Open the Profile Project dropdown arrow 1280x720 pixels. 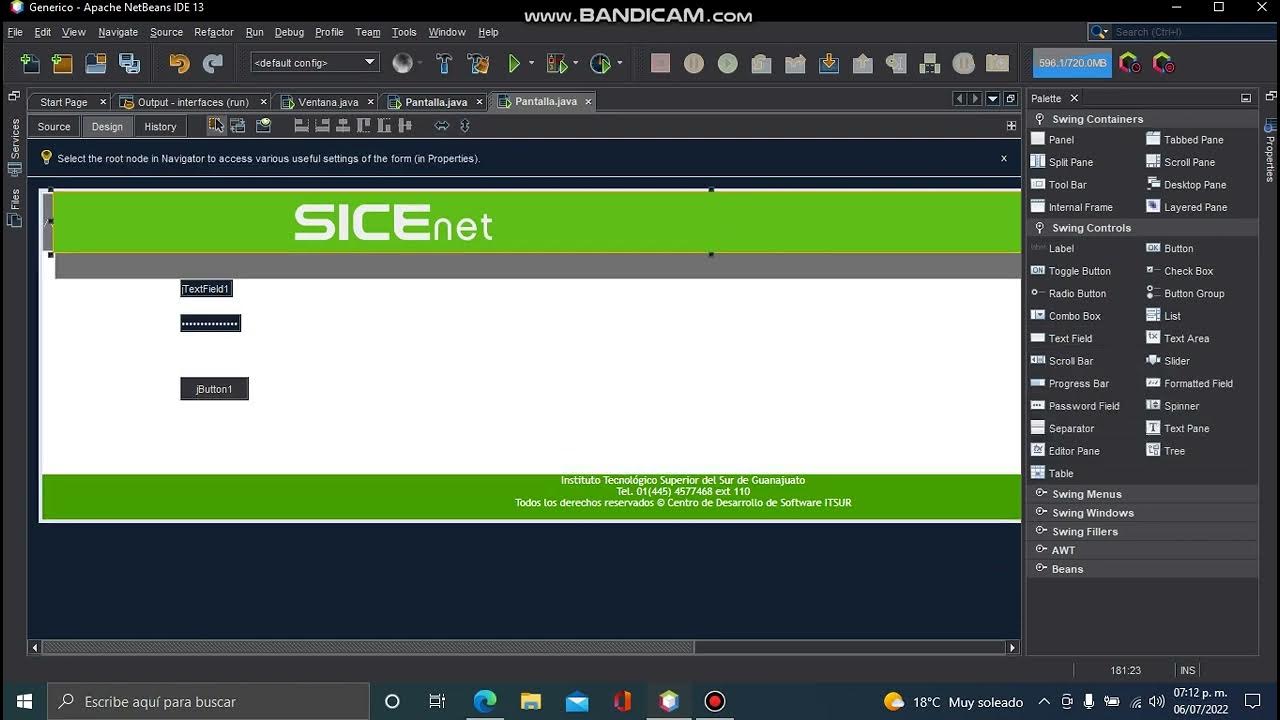[x=619, y=64]
